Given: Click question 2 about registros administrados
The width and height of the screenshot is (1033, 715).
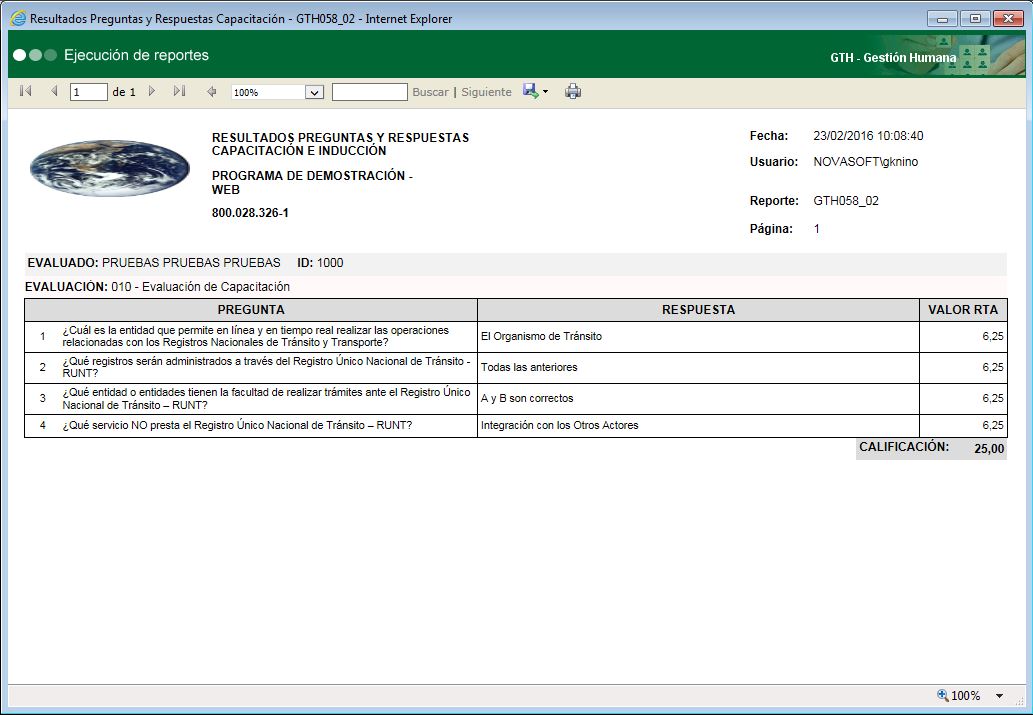Looking at the screenshot, I should tap(266, 367).
